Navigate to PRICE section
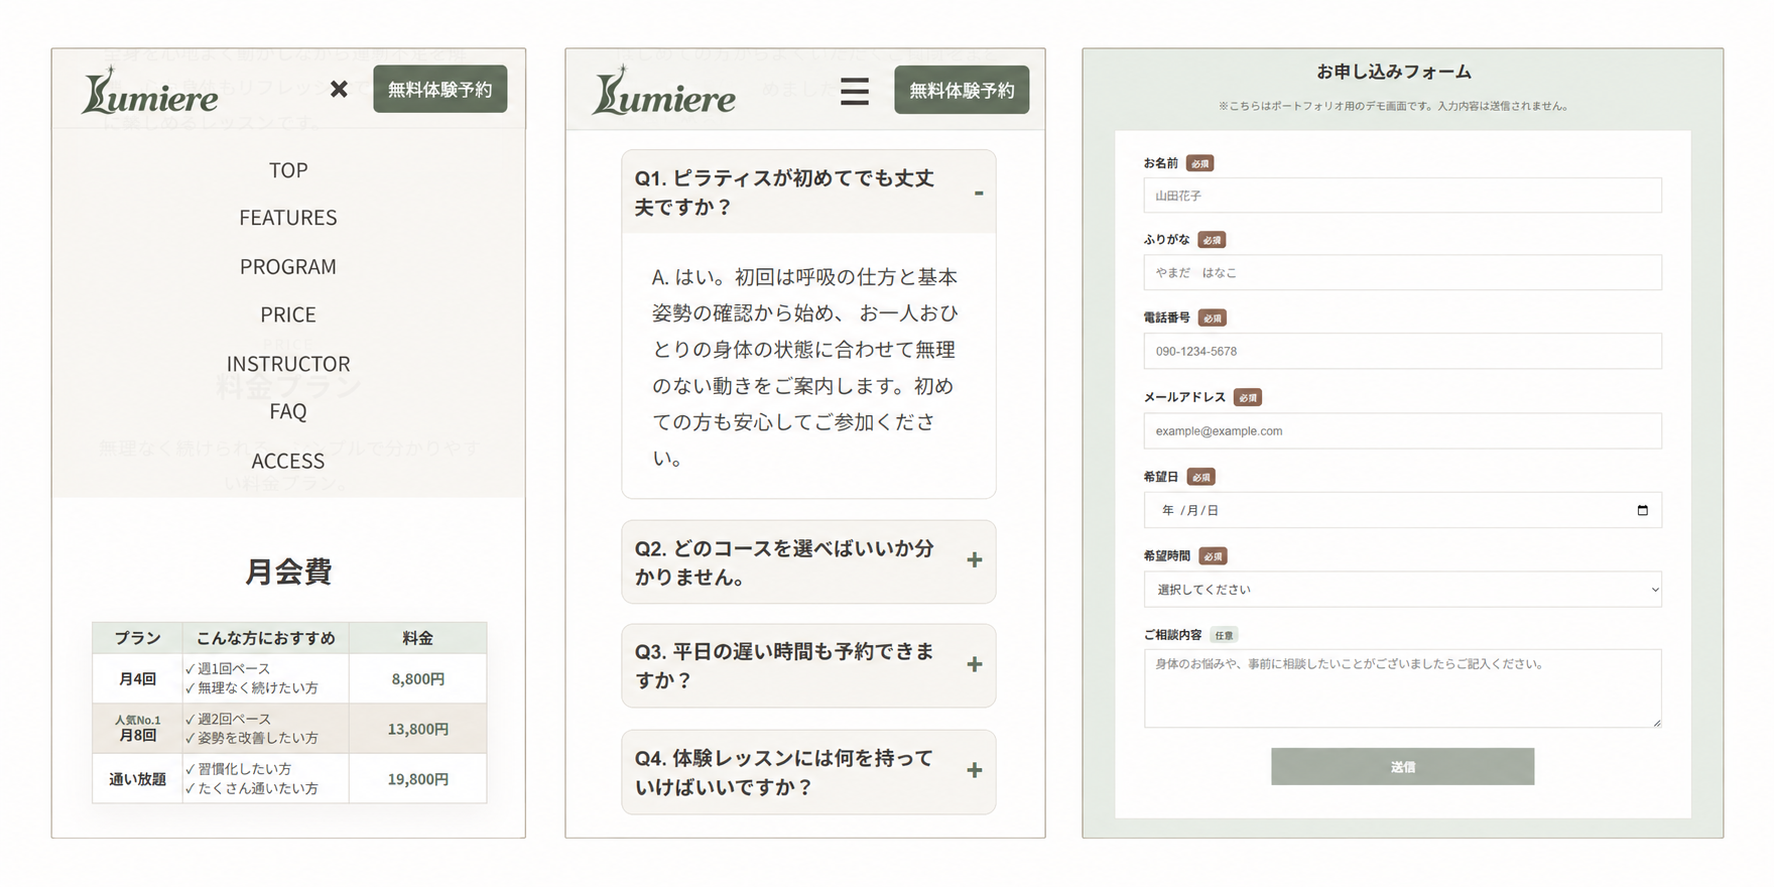 point(288,315)
